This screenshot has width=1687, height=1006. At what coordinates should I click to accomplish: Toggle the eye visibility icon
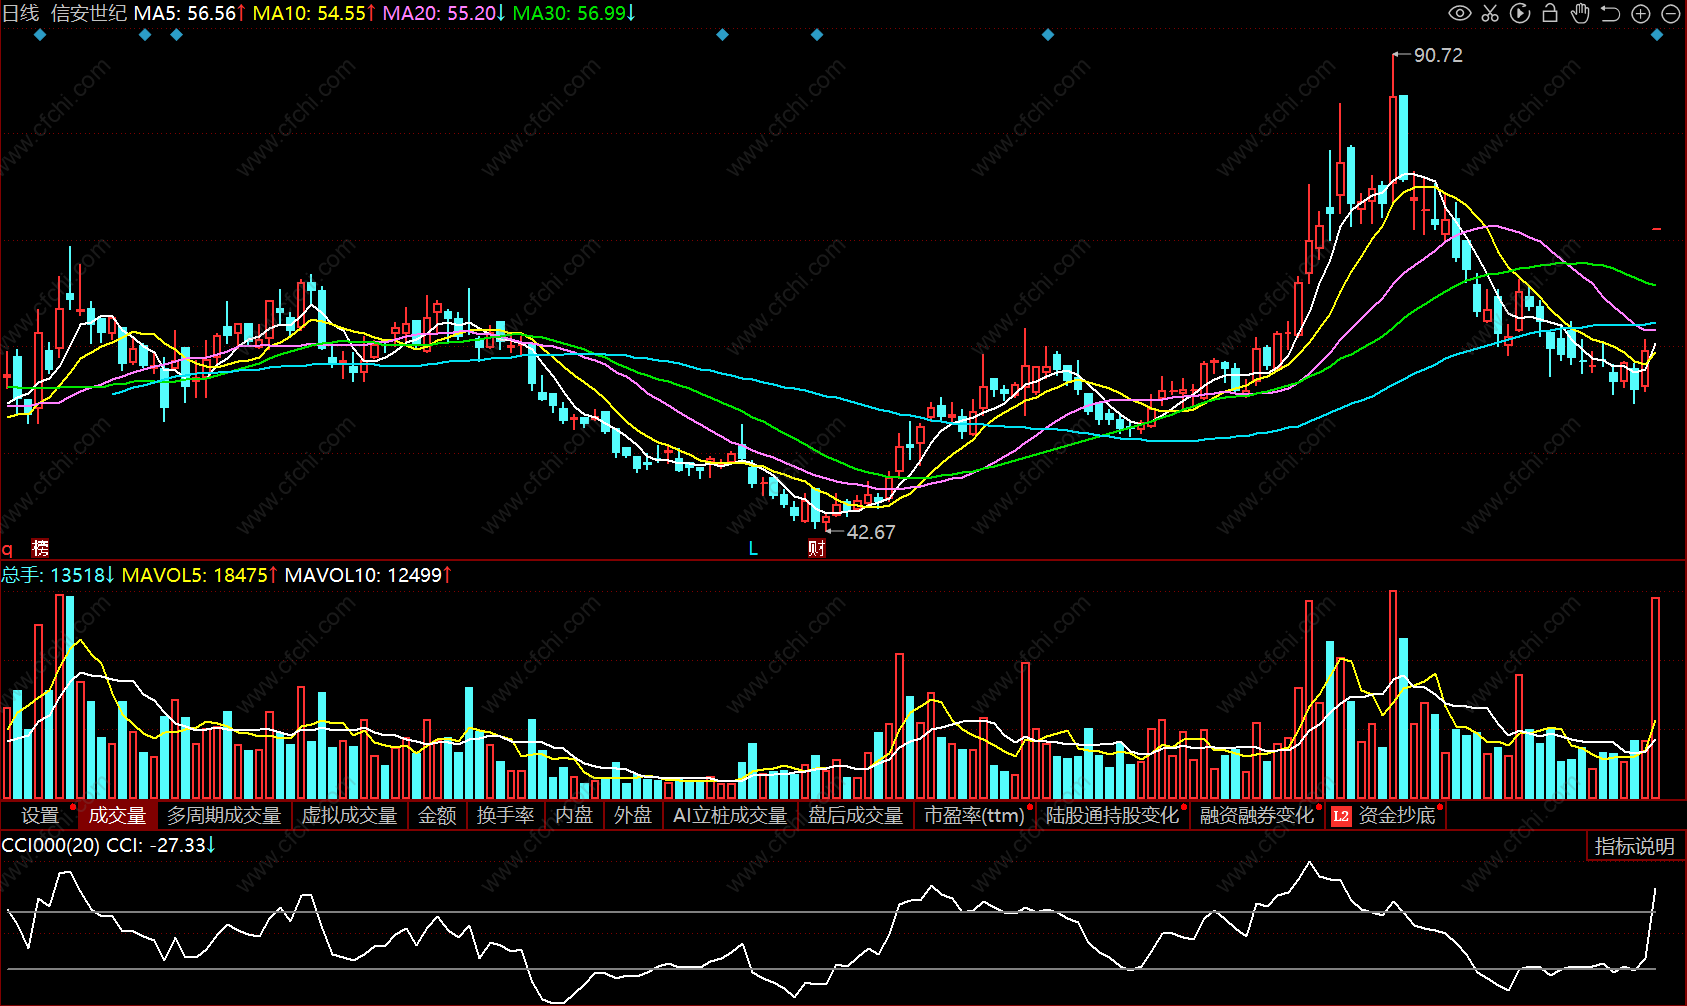(1460, 13)
